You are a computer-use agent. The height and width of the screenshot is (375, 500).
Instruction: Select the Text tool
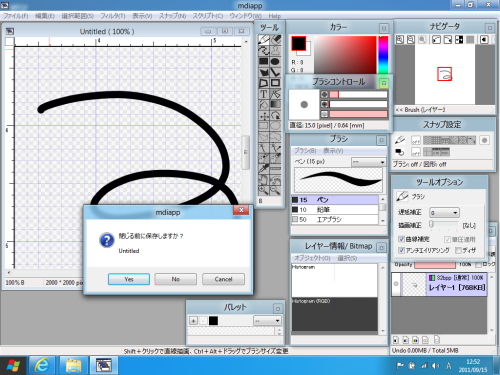point(264,94)
